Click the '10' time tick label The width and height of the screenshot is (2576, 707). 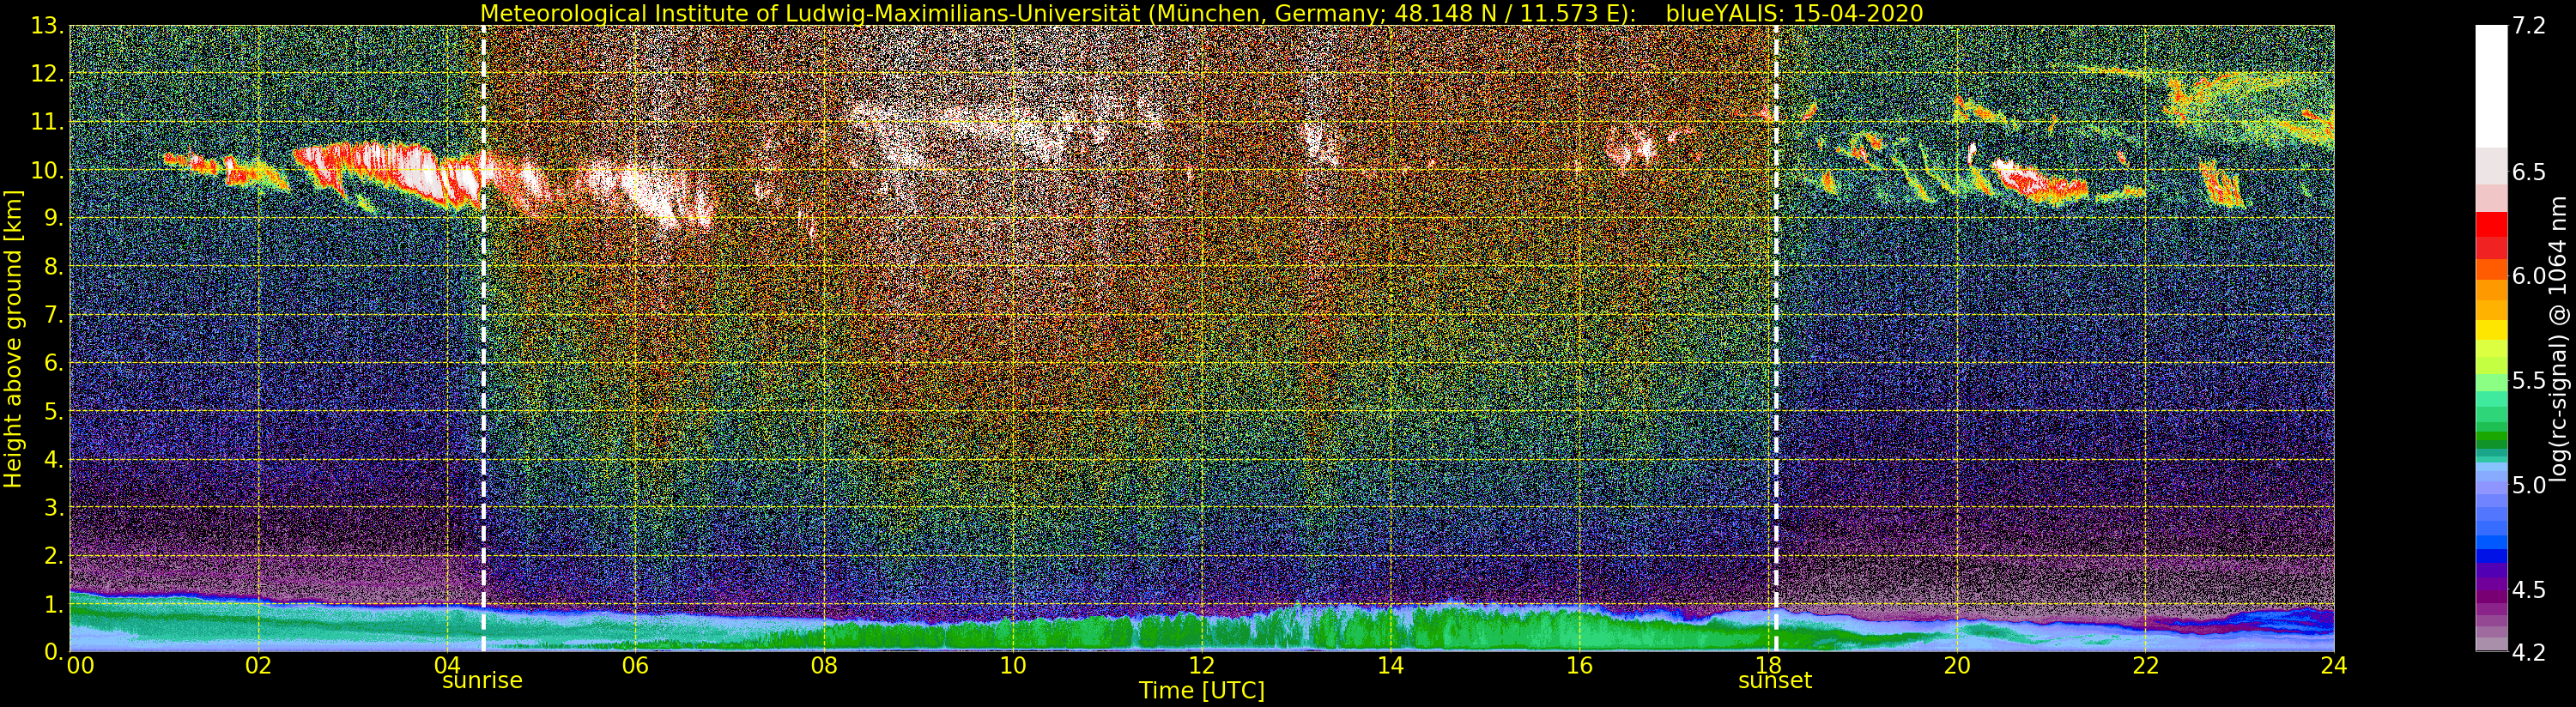coord(1013,666)
